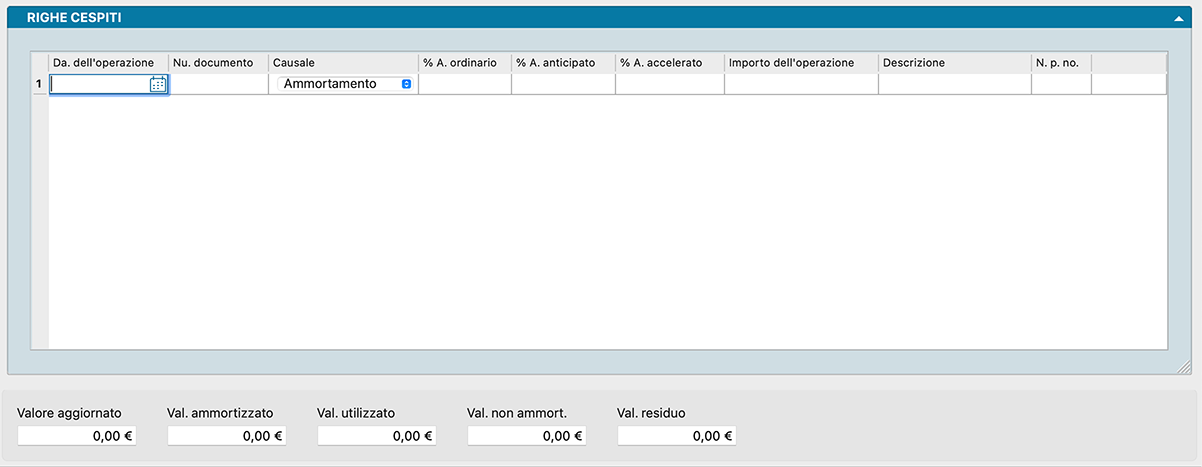The height and width of the screenshot is (467, 1202).
Task: Collapse the Righe Cespiti panel
Action: tap(1178, 18)
